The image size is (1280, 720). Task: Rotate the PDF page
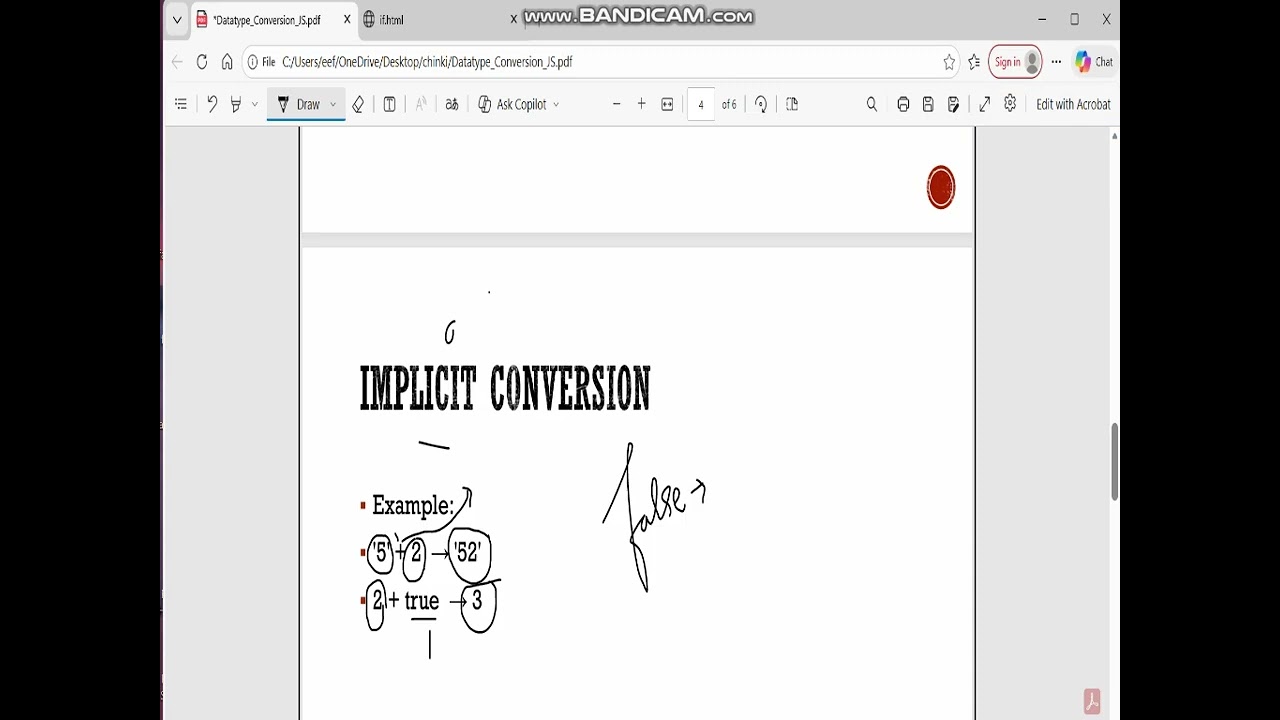[761, 104]
